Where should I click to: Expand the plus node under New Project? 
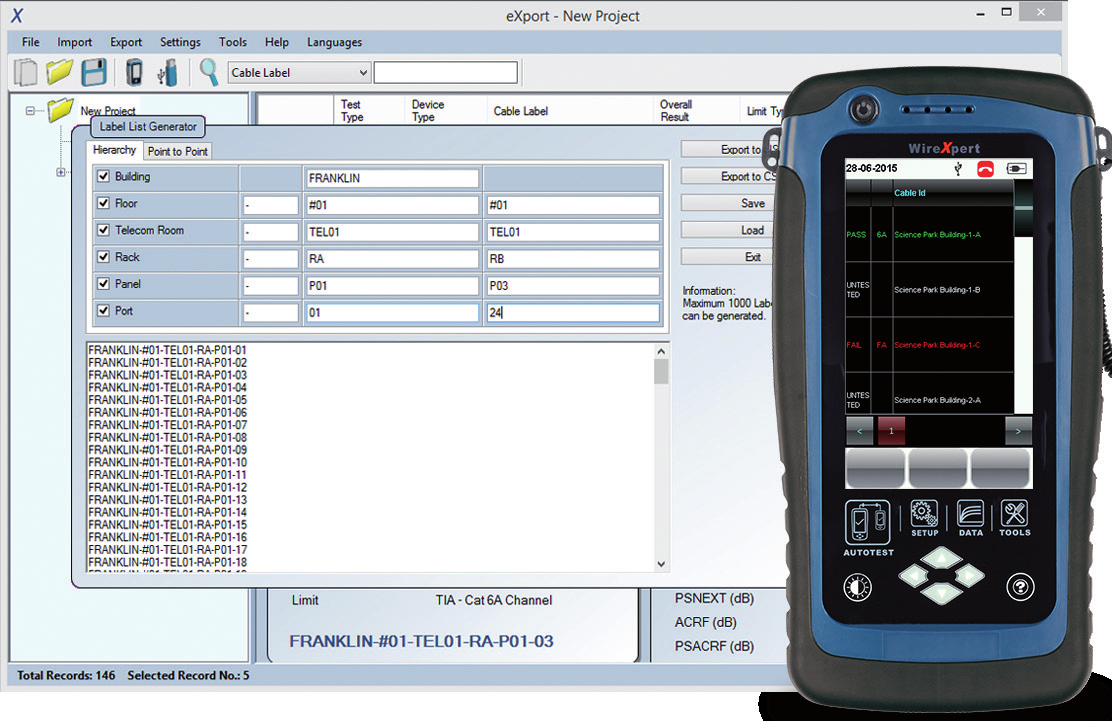coord(60,172)
